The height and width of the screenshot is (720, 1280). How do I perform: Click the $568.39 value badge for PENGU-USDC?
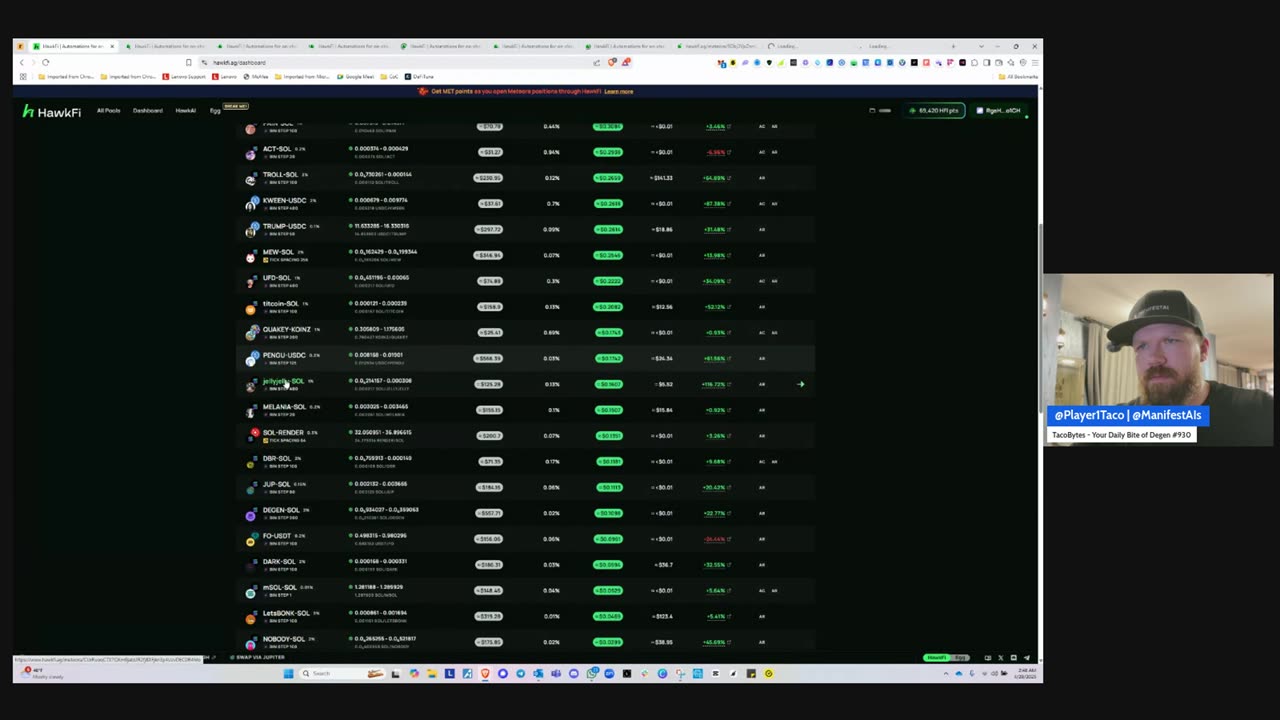point(488,358)
